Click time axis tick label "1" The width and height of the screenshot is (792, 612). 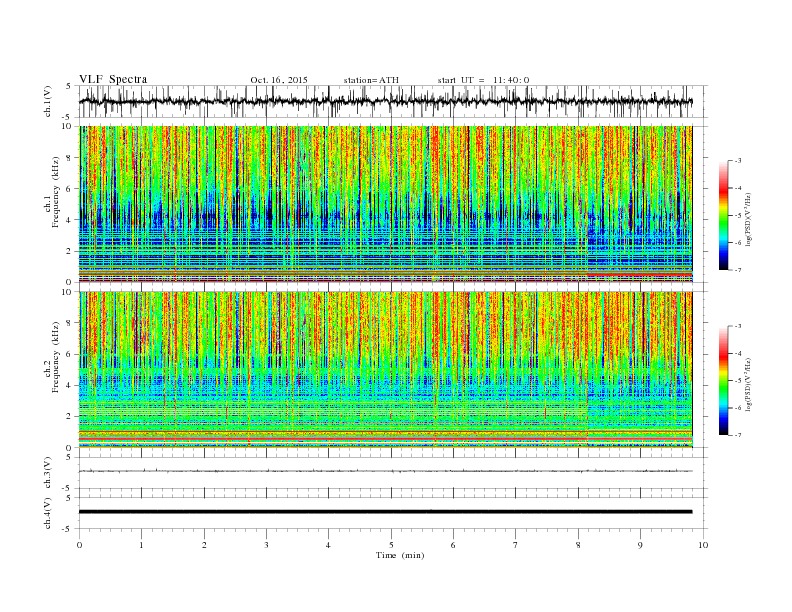coord(142,545)
